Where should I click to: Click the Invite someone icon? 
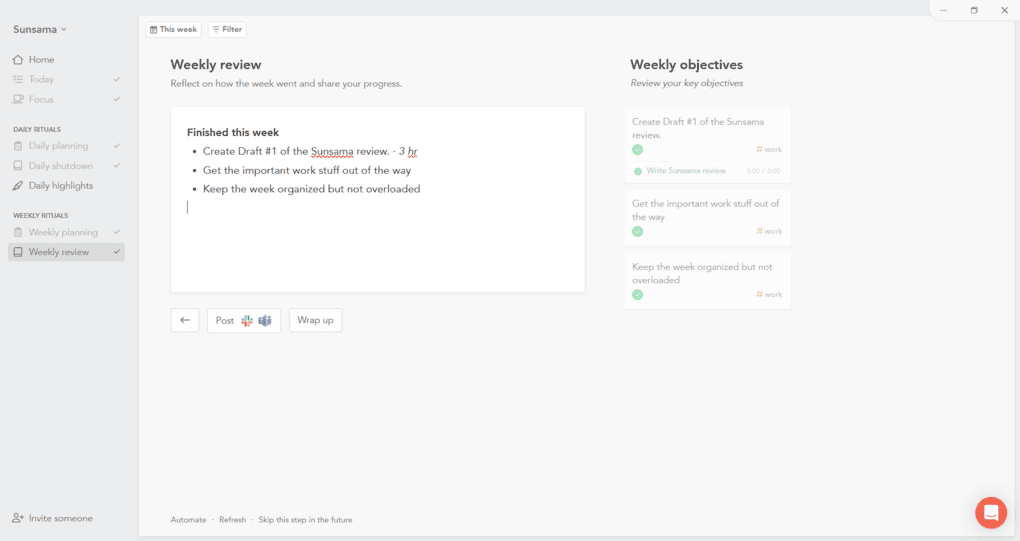pos(18,519)
